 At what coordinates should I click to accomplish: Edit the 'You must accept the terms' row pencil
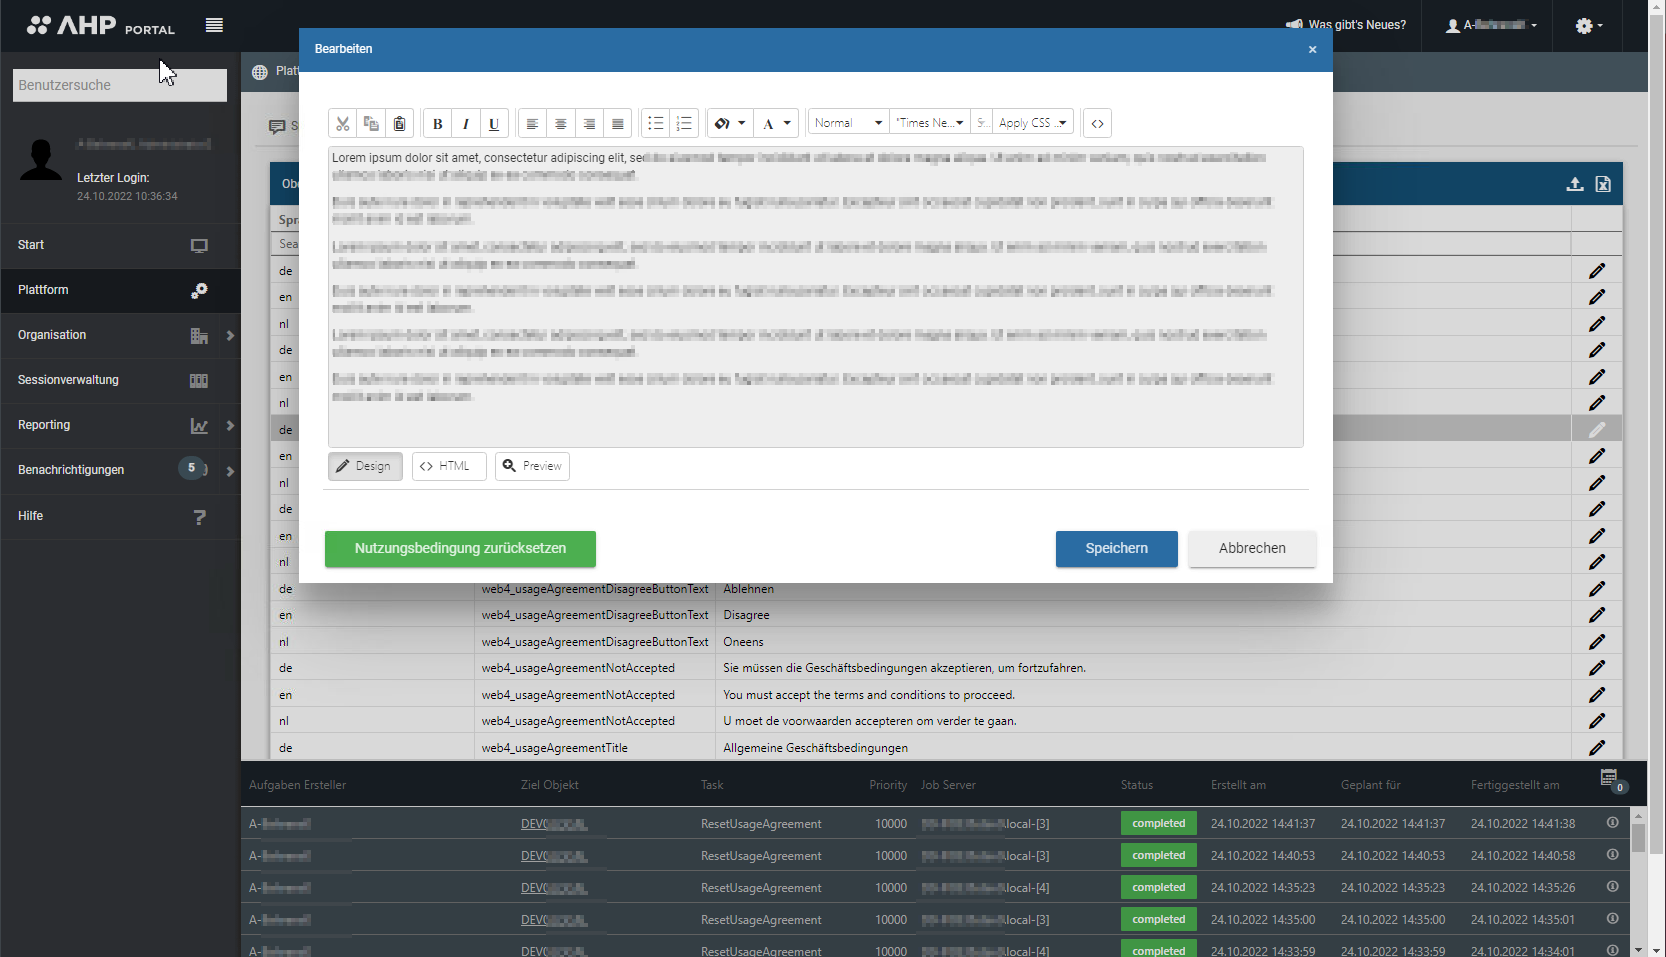tap(1597, 695)
